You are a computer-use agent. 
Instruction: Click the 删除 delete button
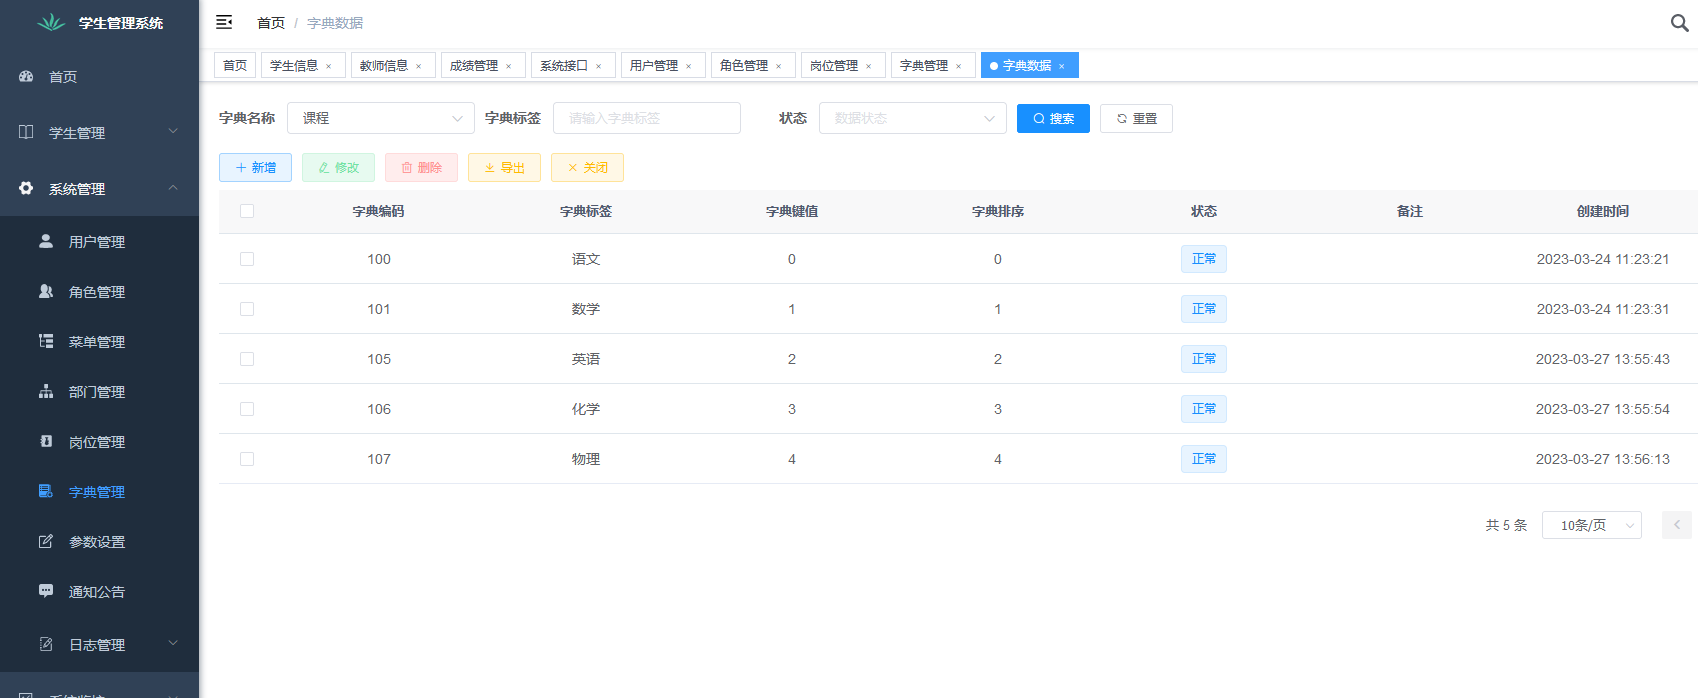pyautogui.click(x=421, y=167)
